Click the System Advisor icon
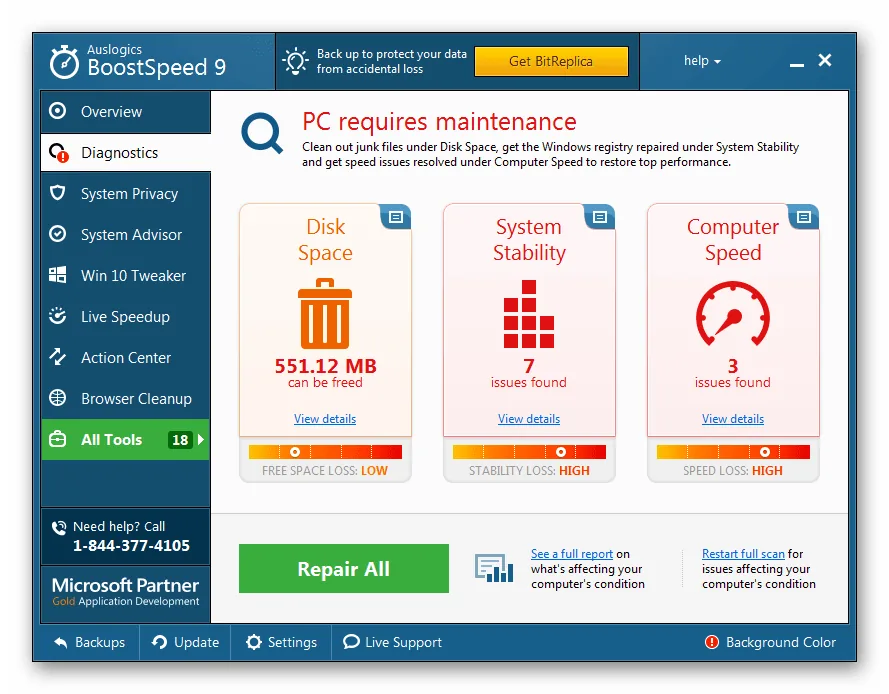This screenshot has width=889, height=694. [x=60, y=234]
